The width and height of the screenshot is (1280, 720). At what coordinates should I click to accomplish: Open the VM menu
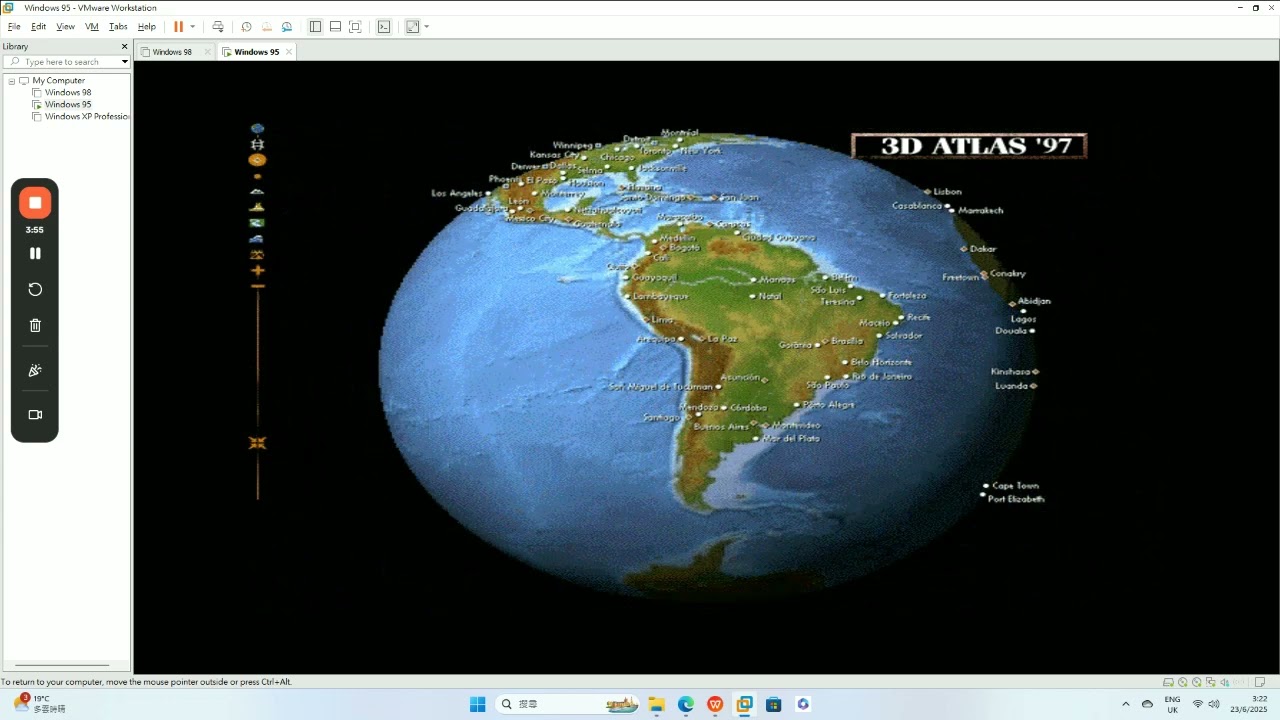[92, 27]
